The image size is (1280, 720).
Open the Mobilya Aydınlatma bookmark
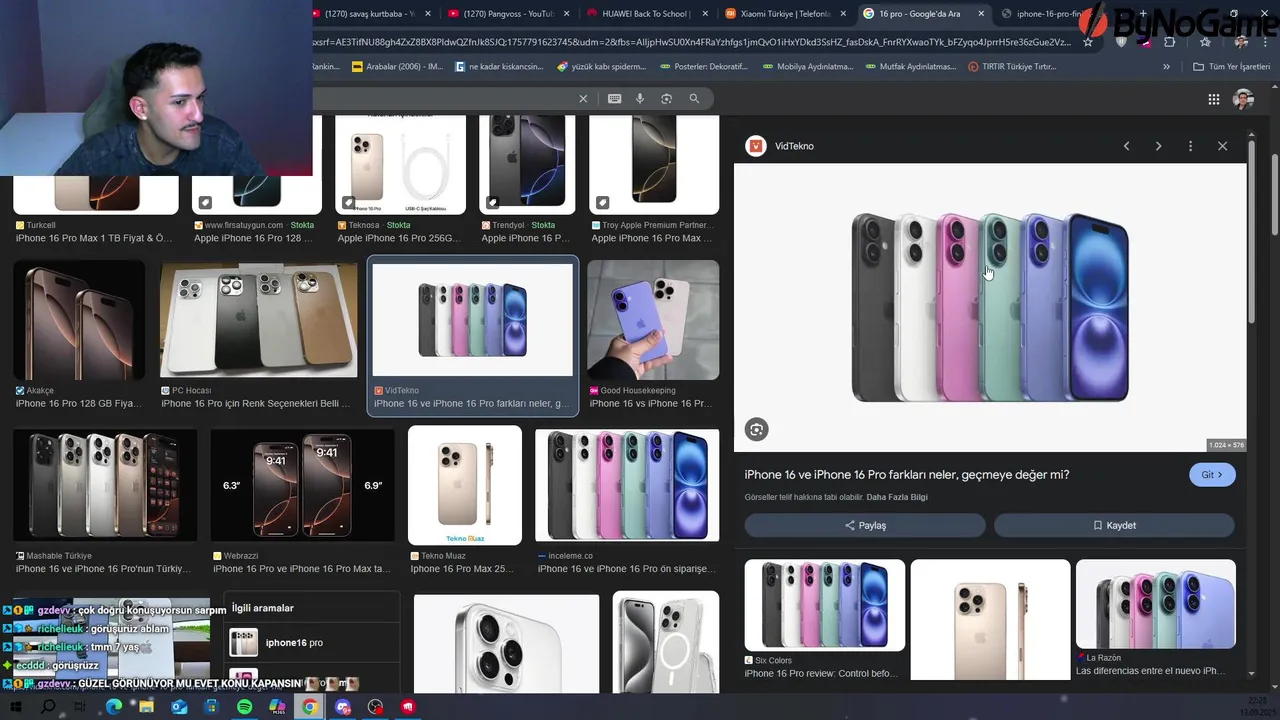[x=807, y=67]
